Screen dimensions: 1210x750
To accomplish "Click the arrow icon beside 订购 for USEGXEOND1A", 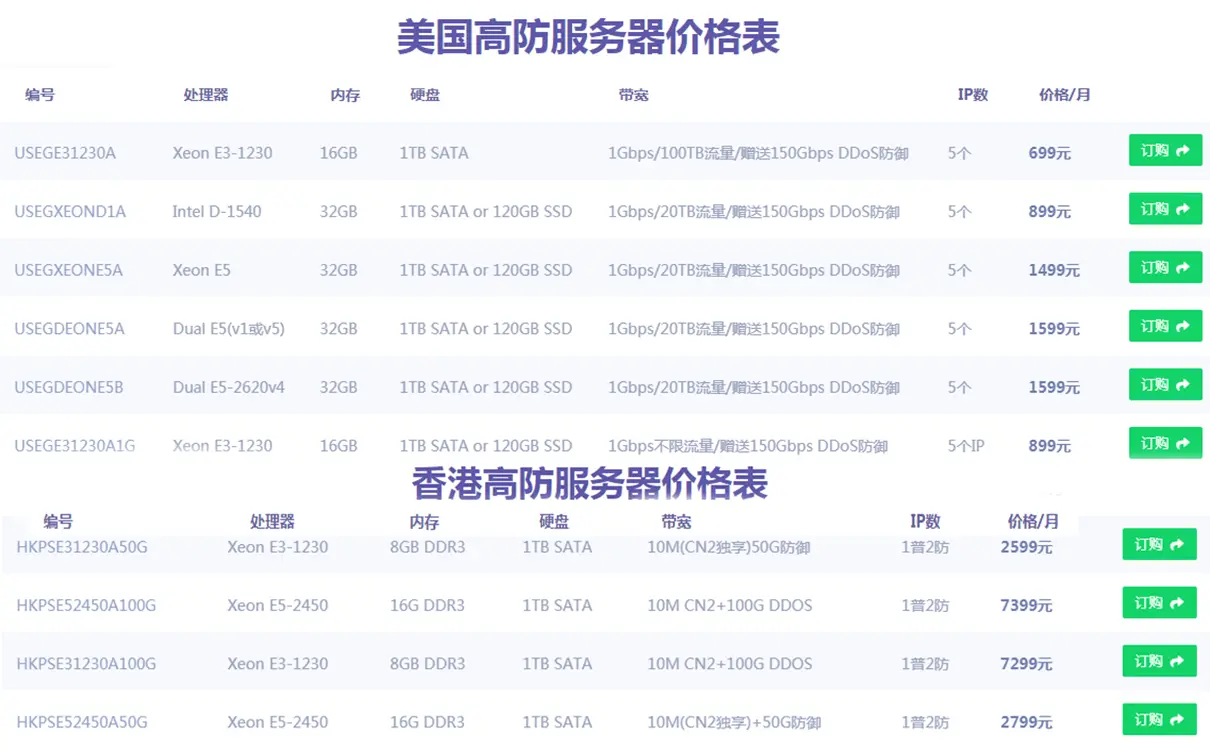I will 1185,209.
